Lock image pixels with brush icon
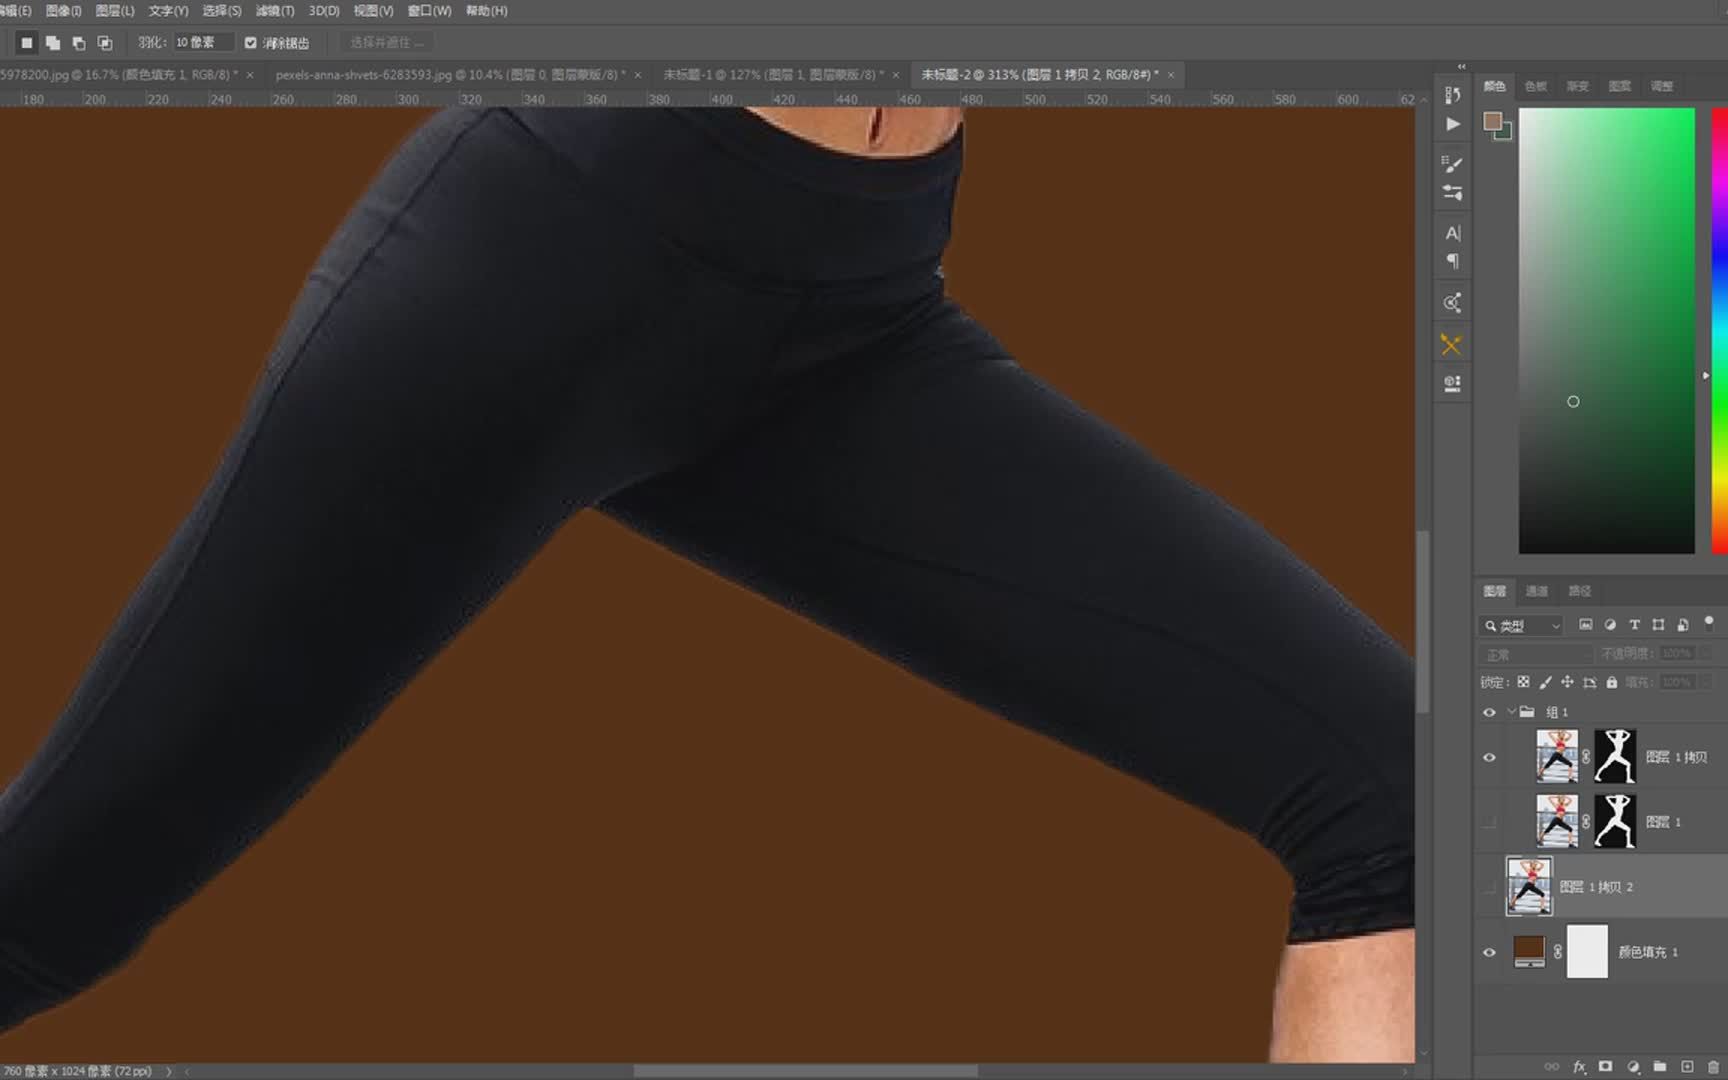Image resolution: width=1728 pixels, height=1080 pixels. [1545, 682]
